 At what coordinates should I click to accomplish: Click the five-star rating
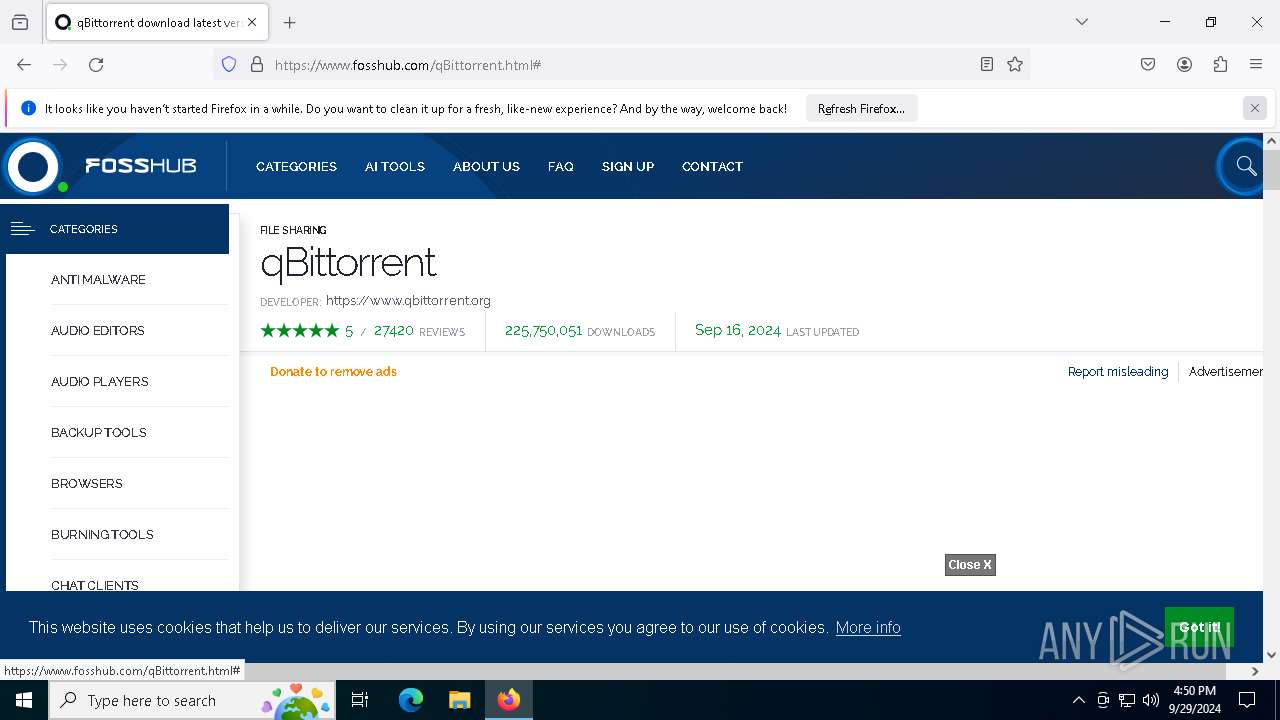click(x=300, y=331)
